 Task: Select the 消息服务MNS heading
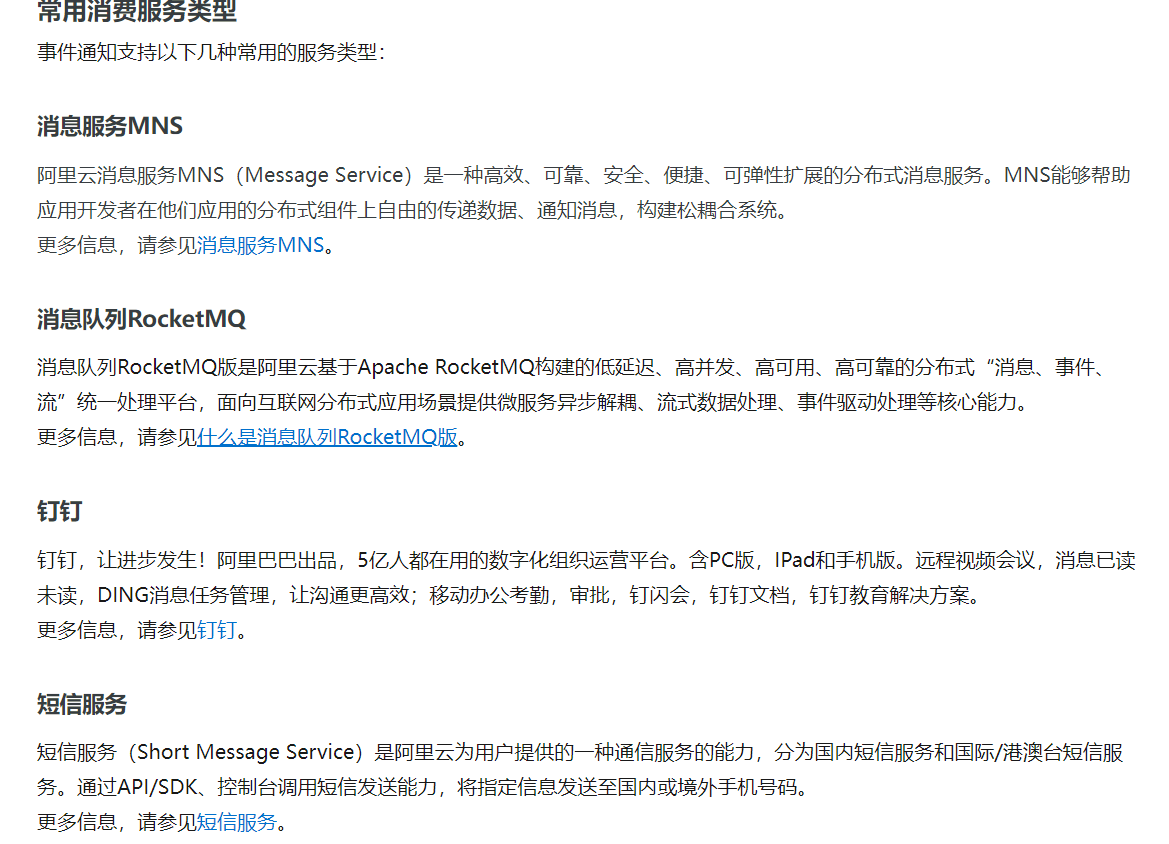pos(110,126)
